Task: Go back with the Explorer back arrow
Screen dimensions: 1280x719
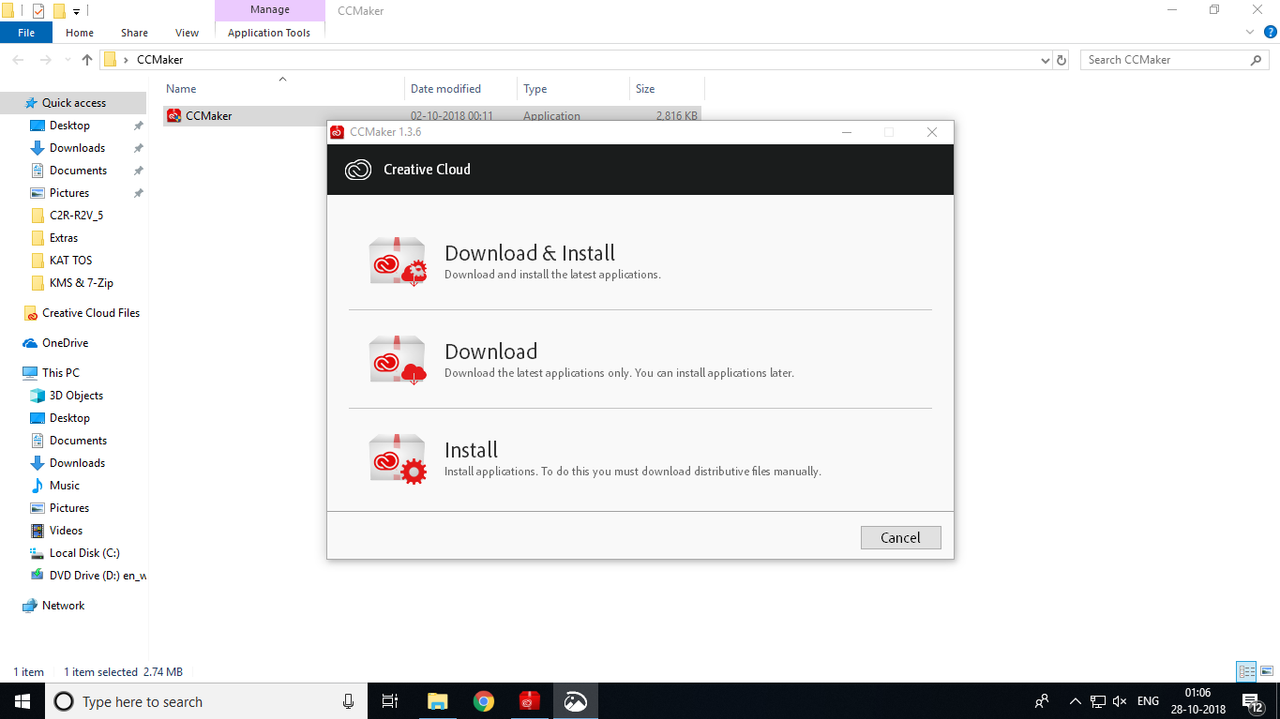Action: click(18, 60)
